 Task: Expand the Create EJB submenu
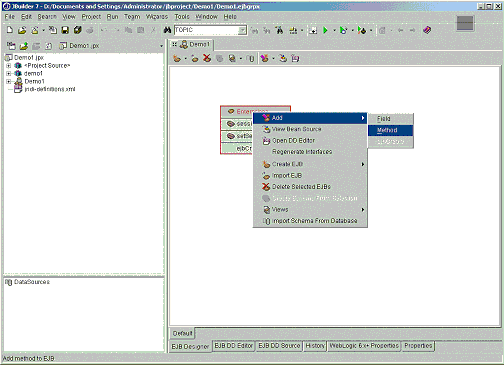coord(310,164)
